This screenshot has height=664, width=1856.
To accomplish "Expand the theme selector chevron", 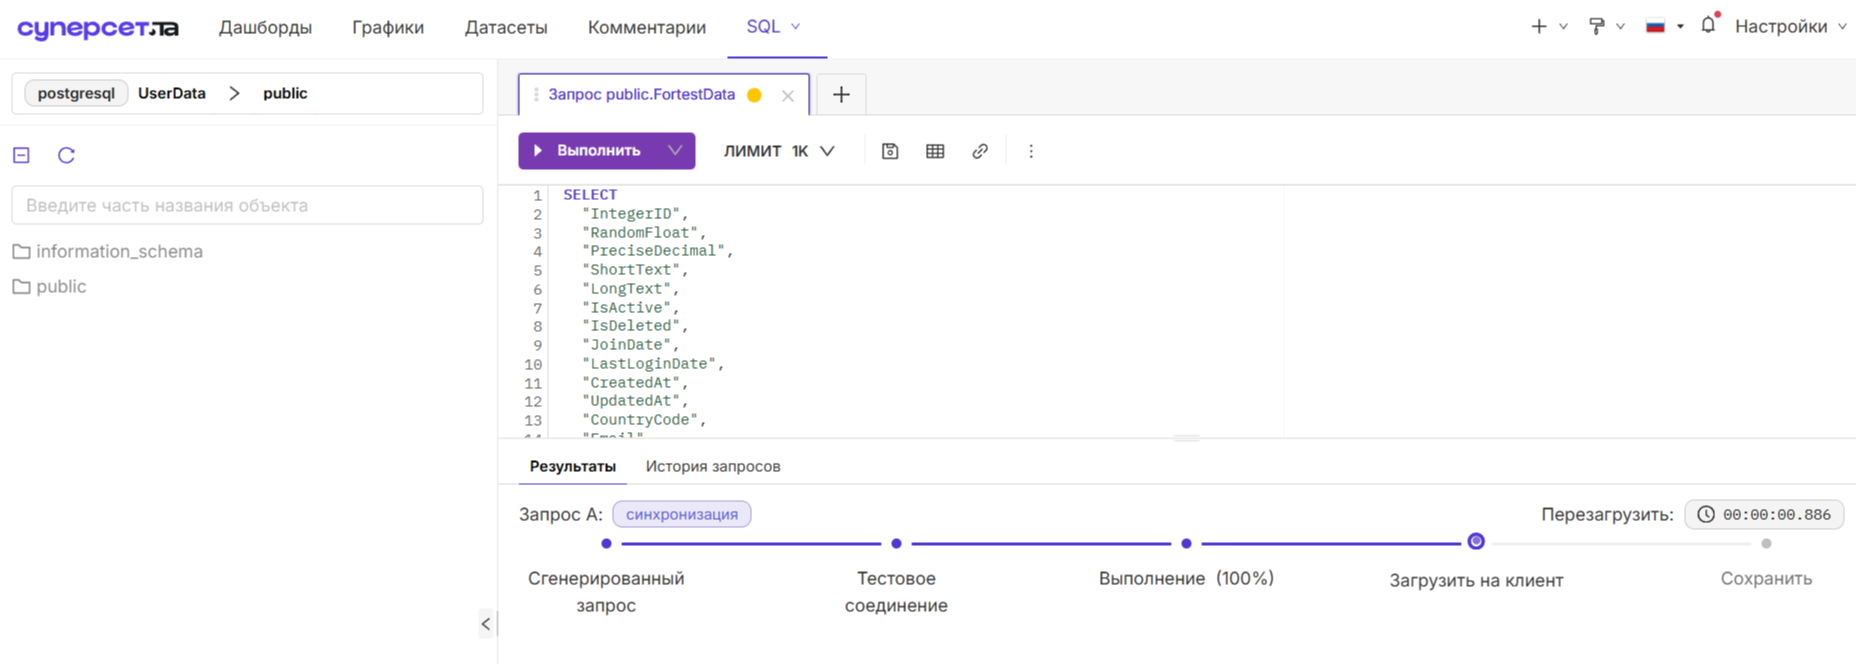I will [1620, 27].
